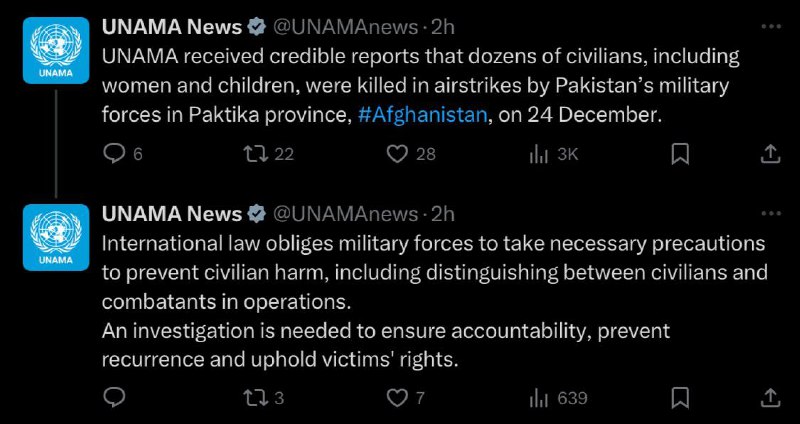Viewport: 800px width, 424px height.
Task: Click @UNAMAnews handle on second tweet
Action: click(346, 214)
